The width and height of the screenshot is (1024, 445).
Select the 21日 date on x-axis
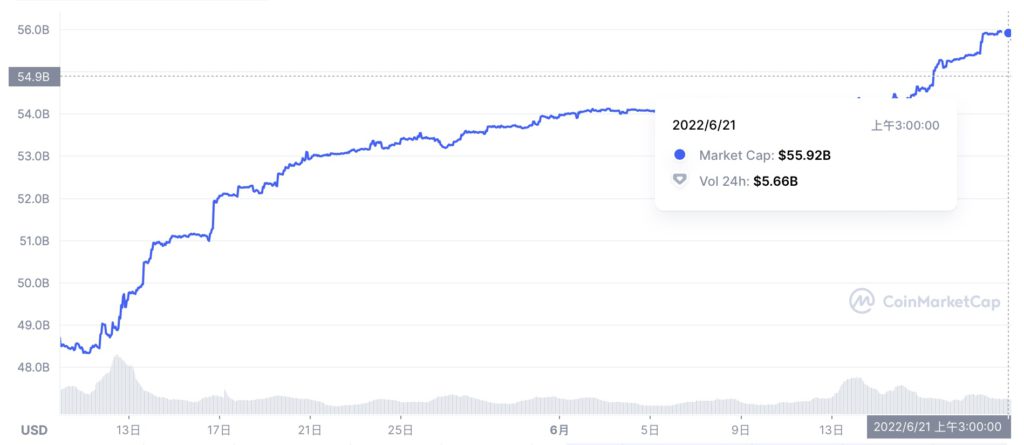click(310, 430)
